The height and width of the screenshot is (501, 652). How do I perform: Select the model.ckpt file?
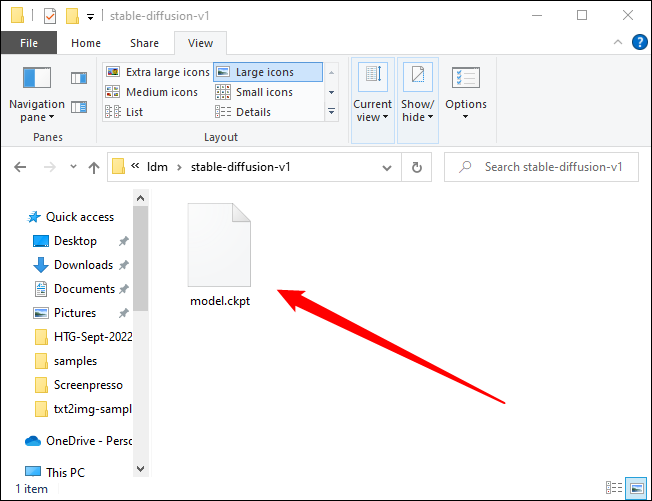(x=220, y=256)
